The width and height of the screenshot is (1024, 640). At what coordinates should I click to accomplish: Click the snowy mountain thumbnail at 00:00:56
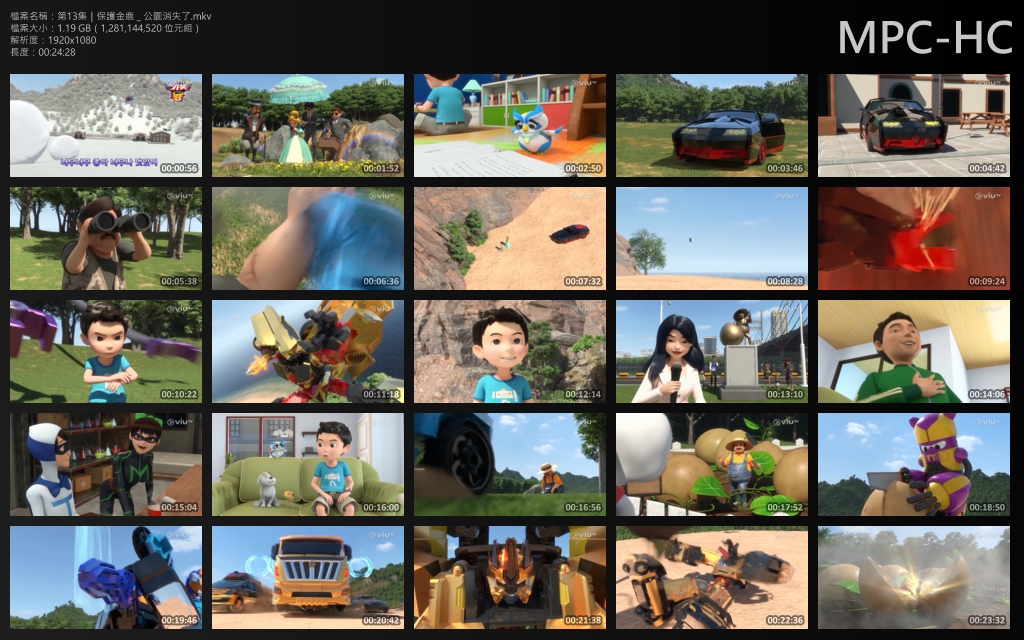click(106, 125)
